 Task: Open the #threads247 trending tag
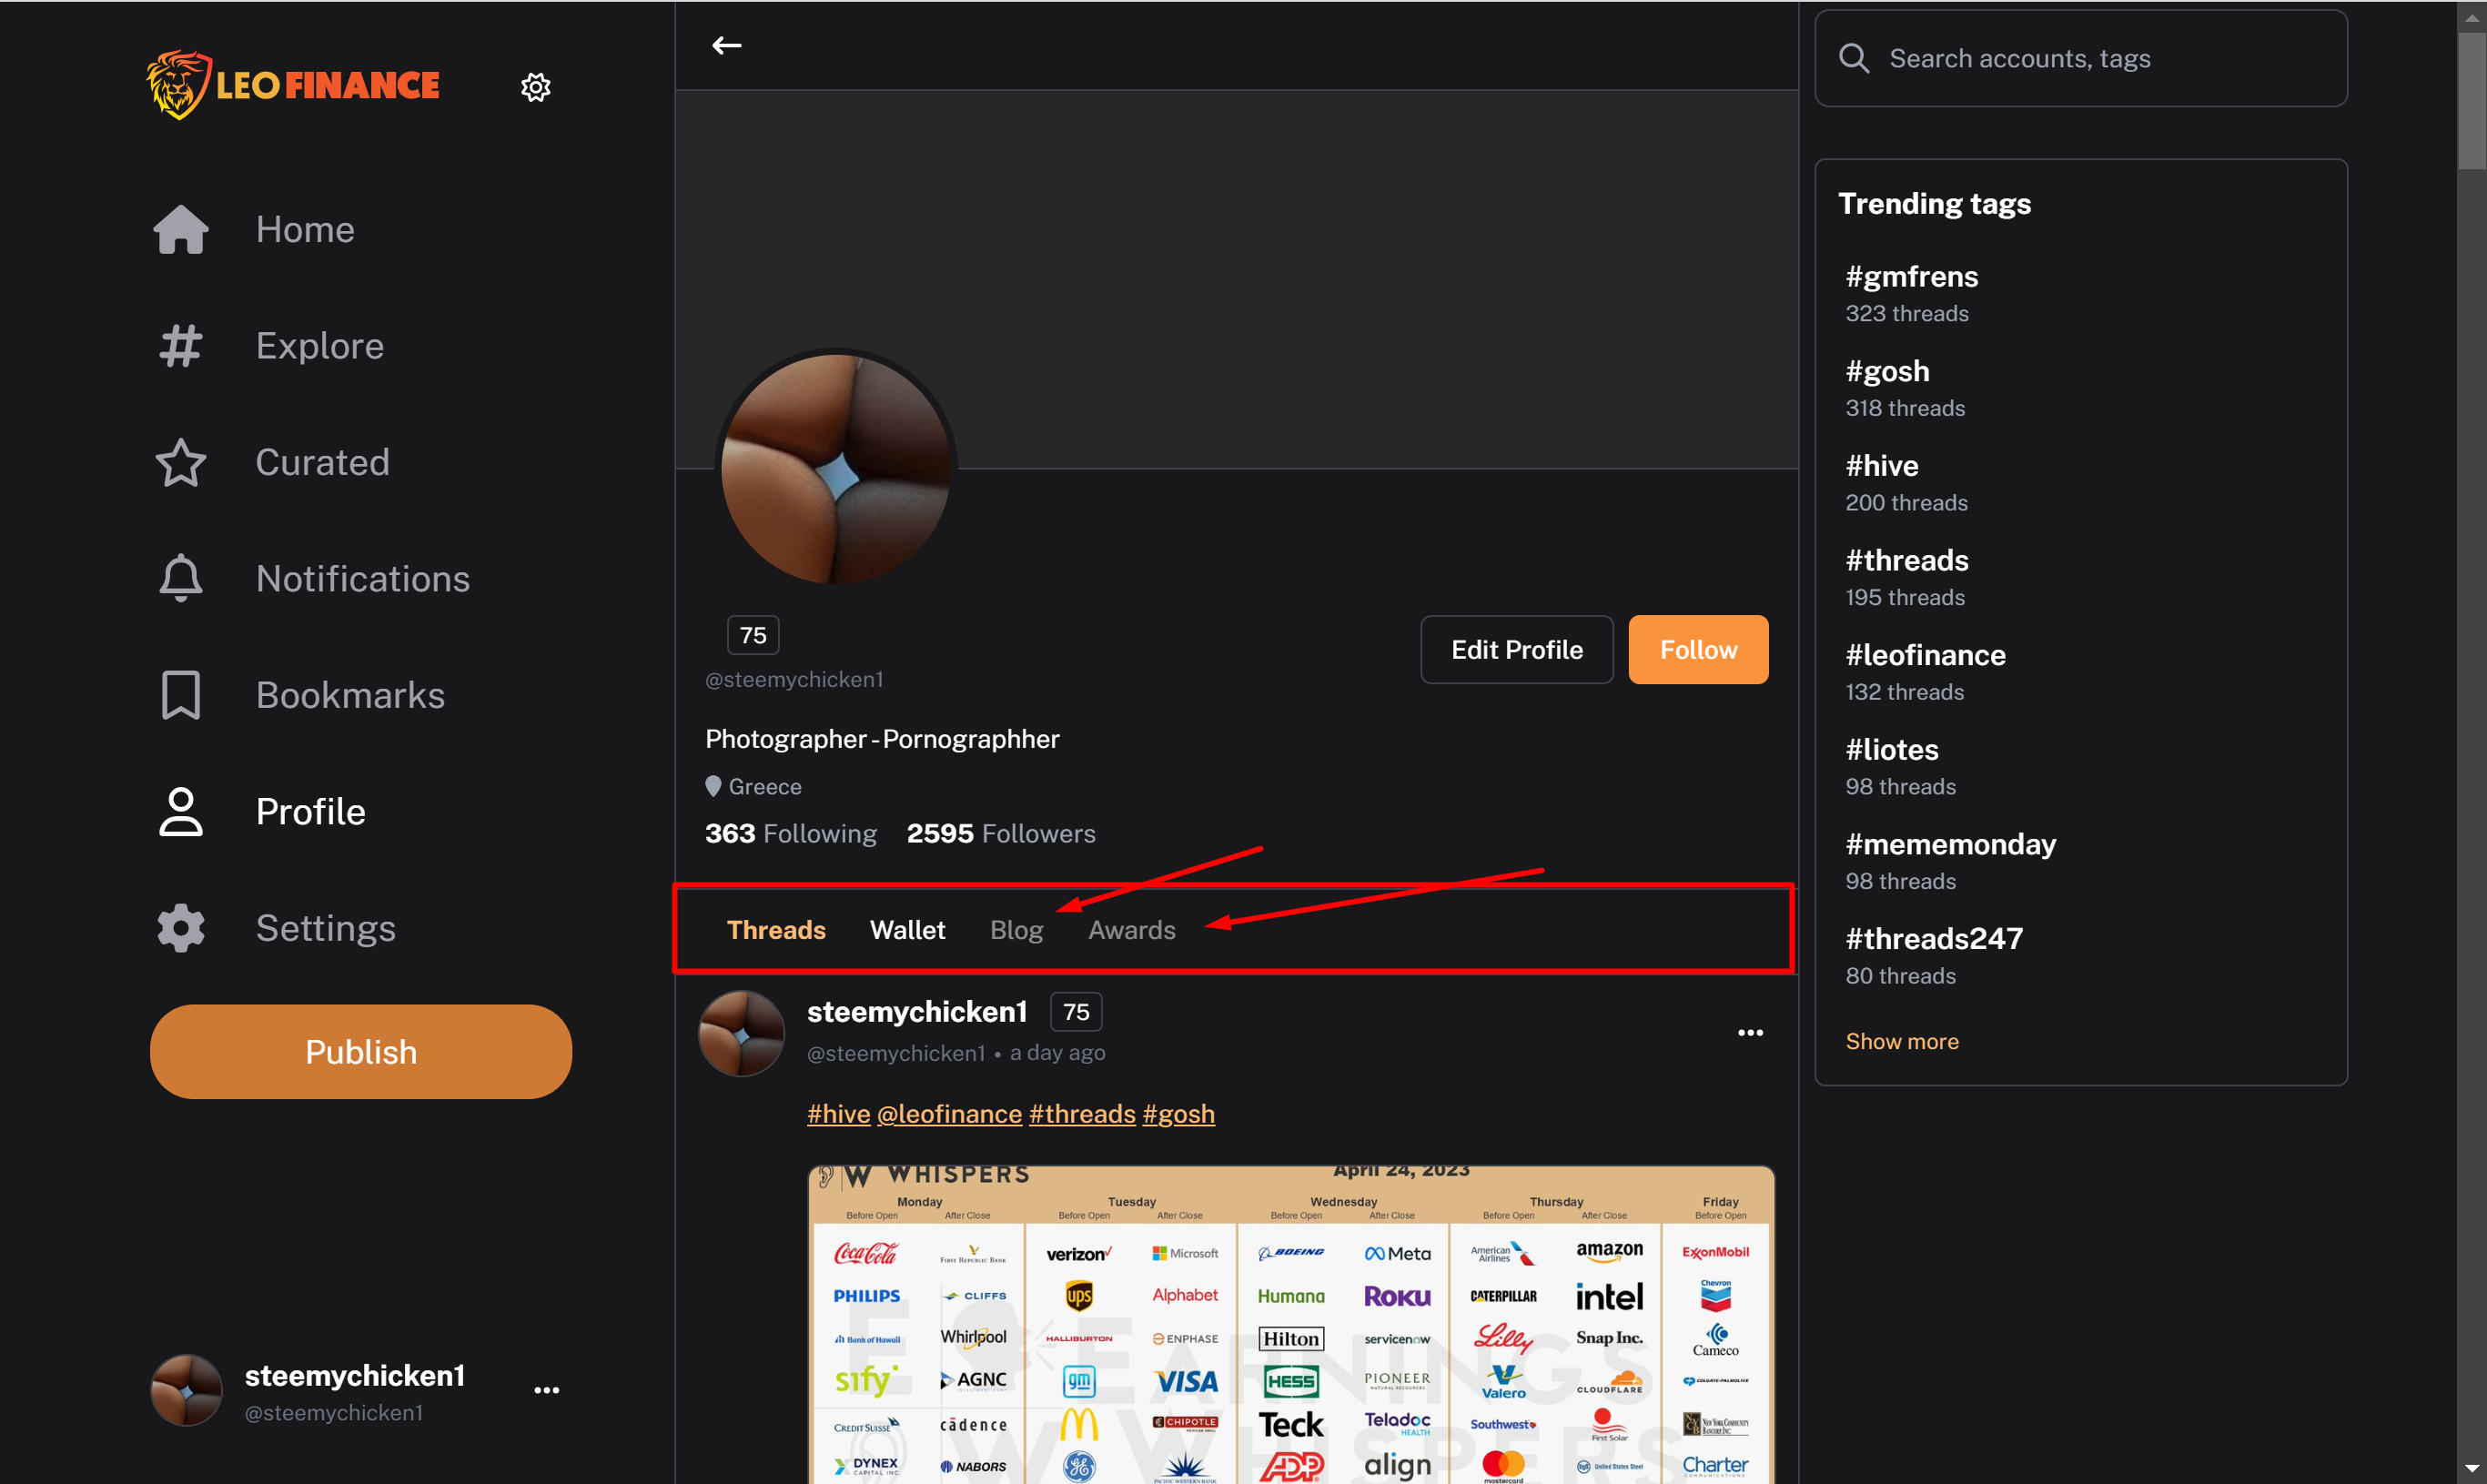(x=1934, y=939)
